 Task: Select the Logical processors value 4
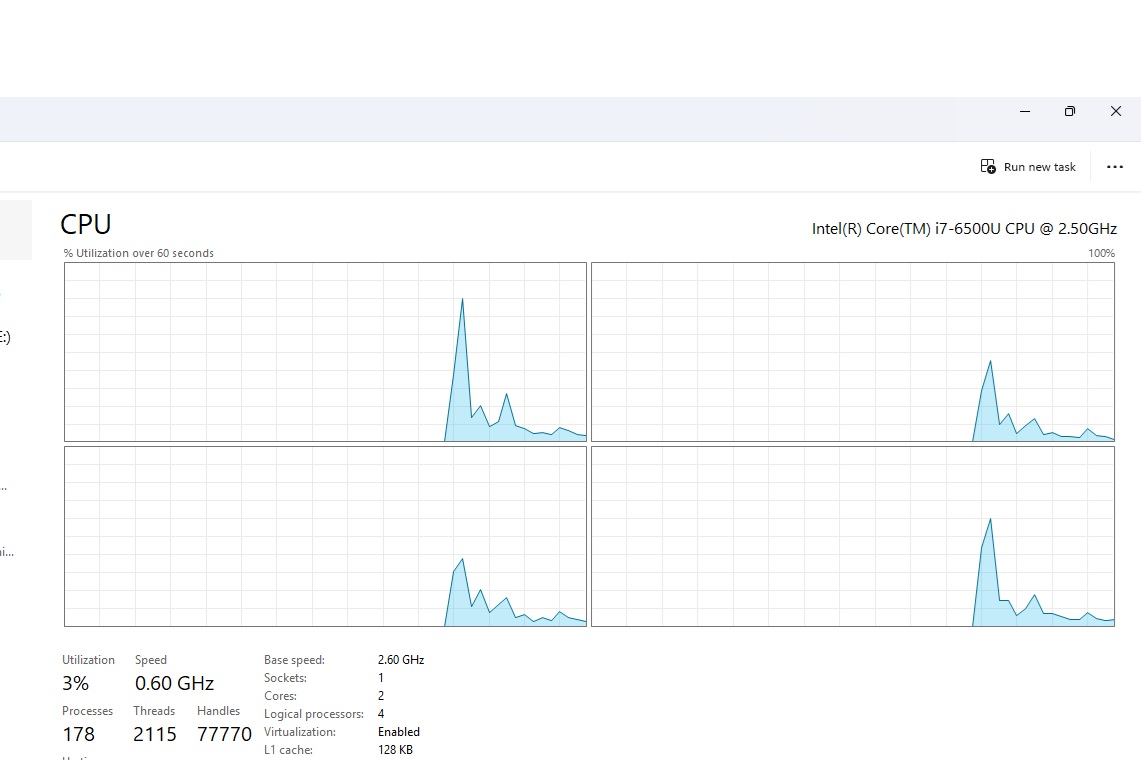point(381,713)
